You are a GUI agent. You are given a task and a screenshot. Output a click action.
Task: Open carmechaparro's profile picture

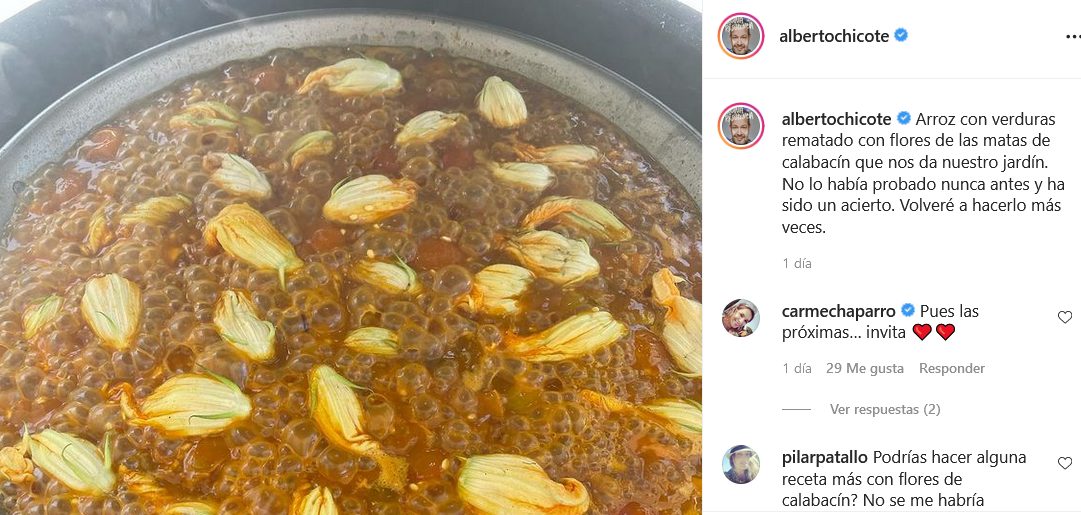(x=741, y=318)
